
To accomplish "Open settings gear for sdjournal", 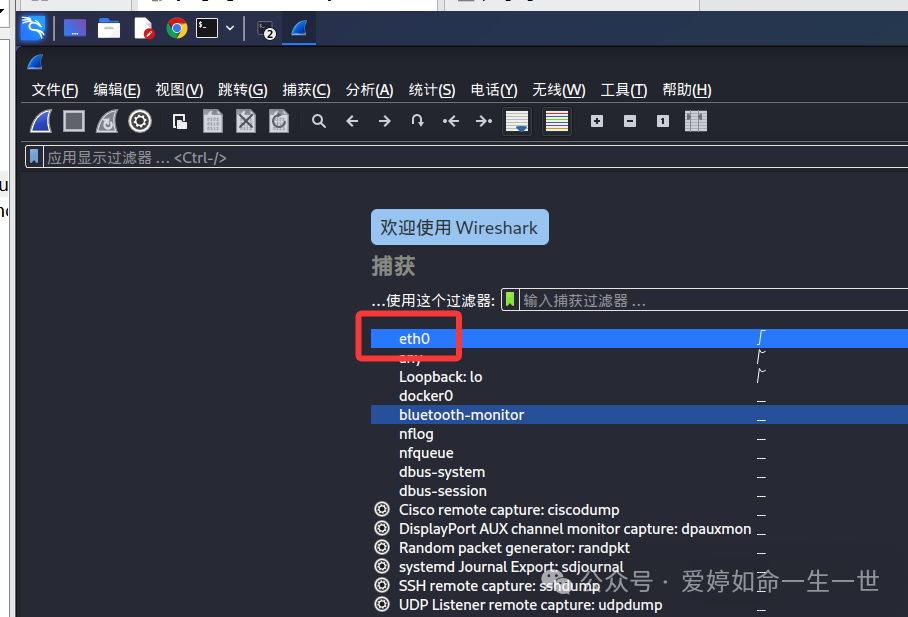I will (382, 566).
